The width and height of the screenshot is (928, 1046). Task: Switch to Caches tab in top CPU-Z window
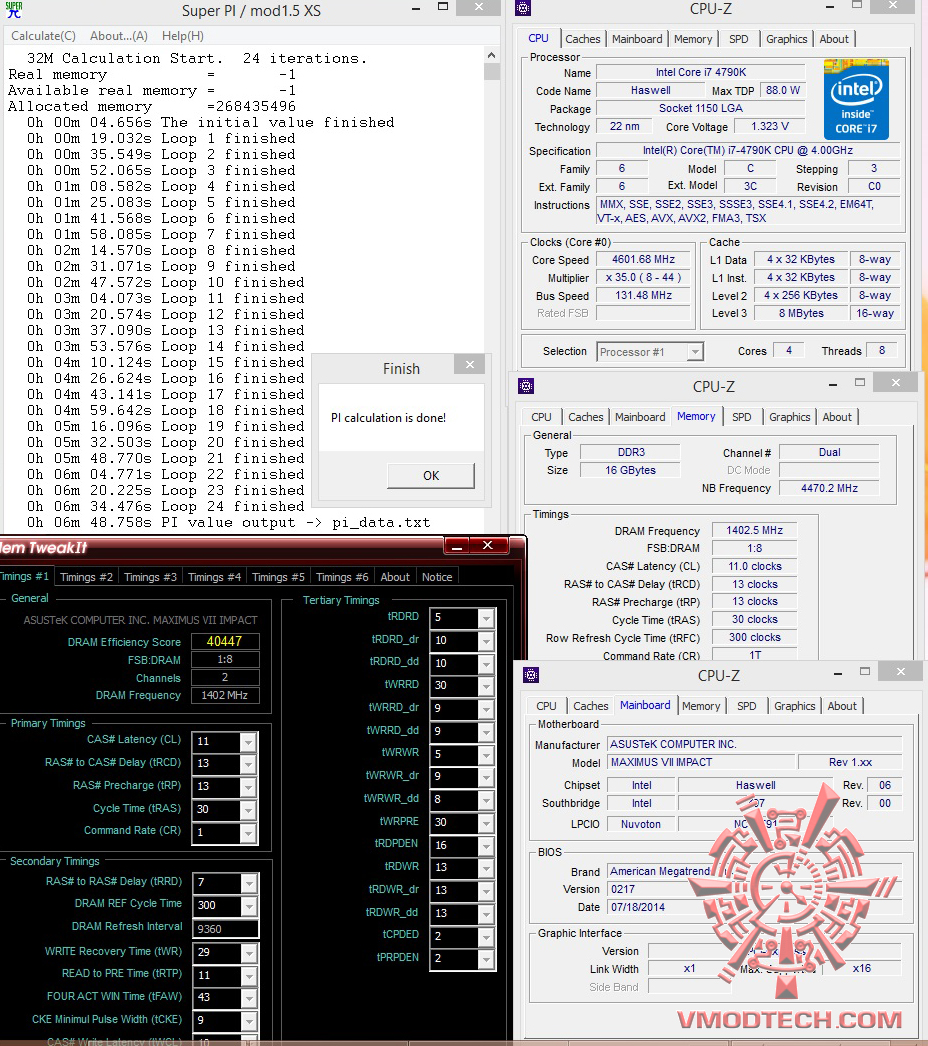[582, 39]
